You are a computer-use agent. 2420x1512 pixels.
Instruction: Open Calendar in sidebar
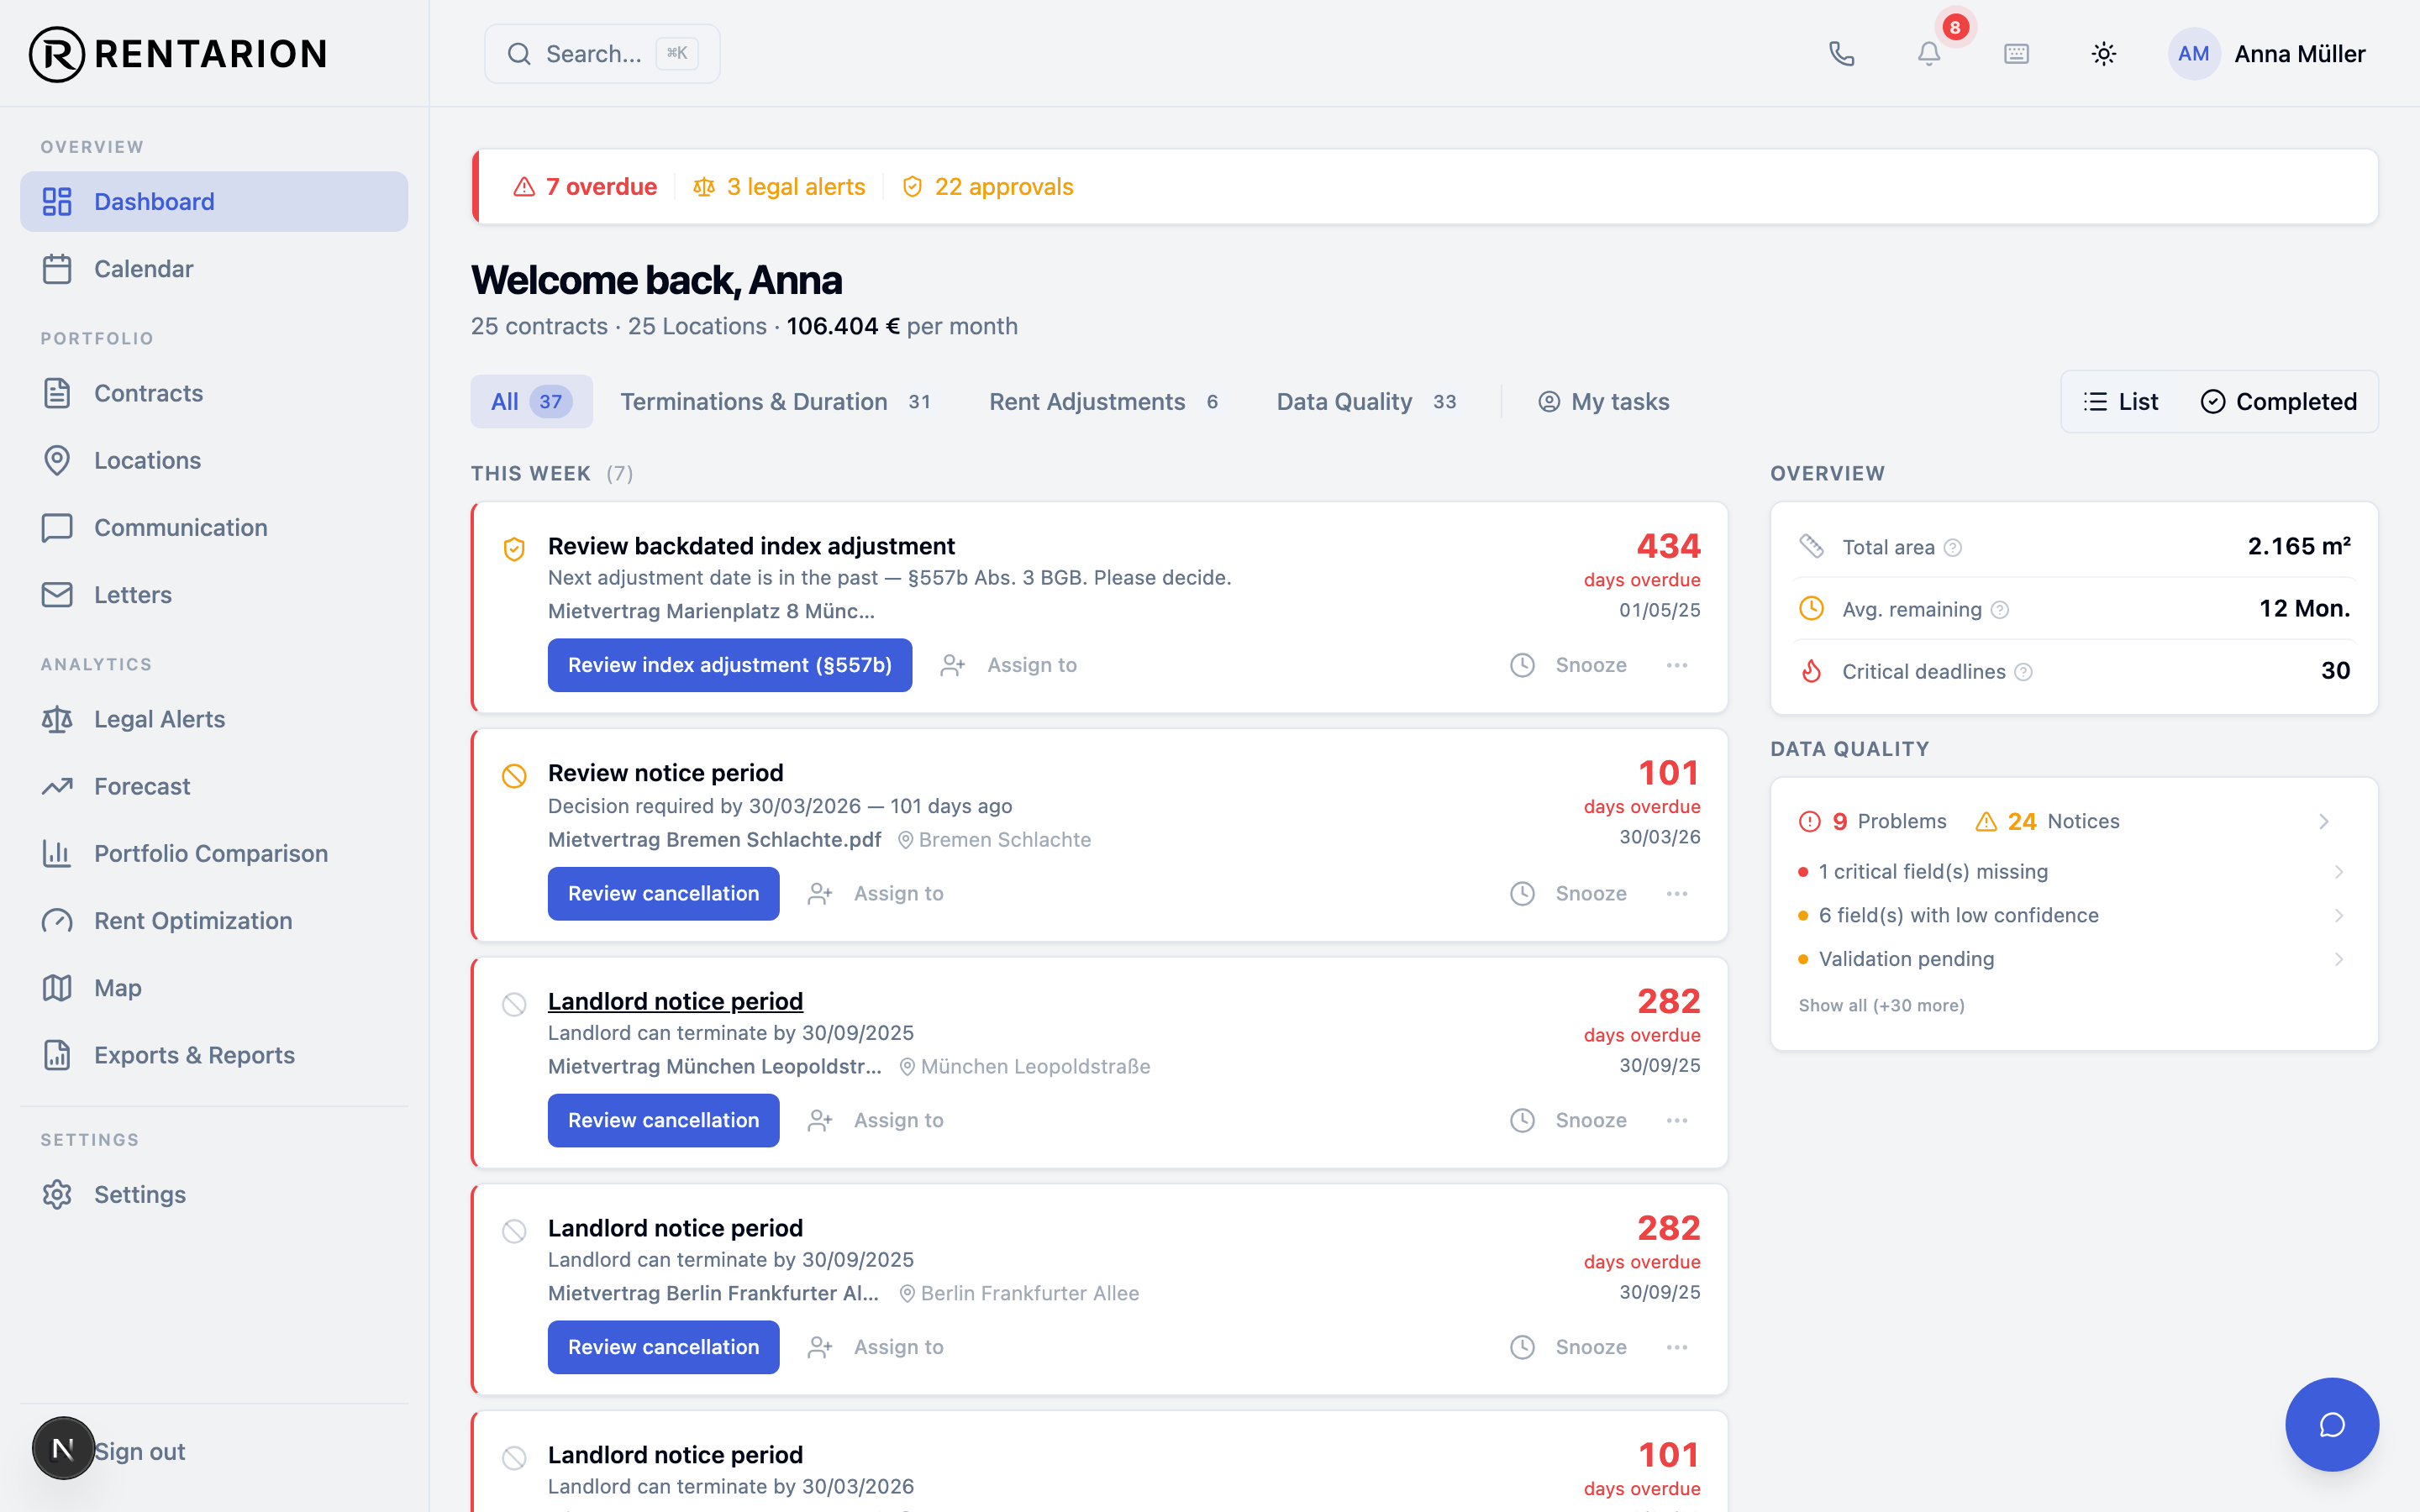214,269
